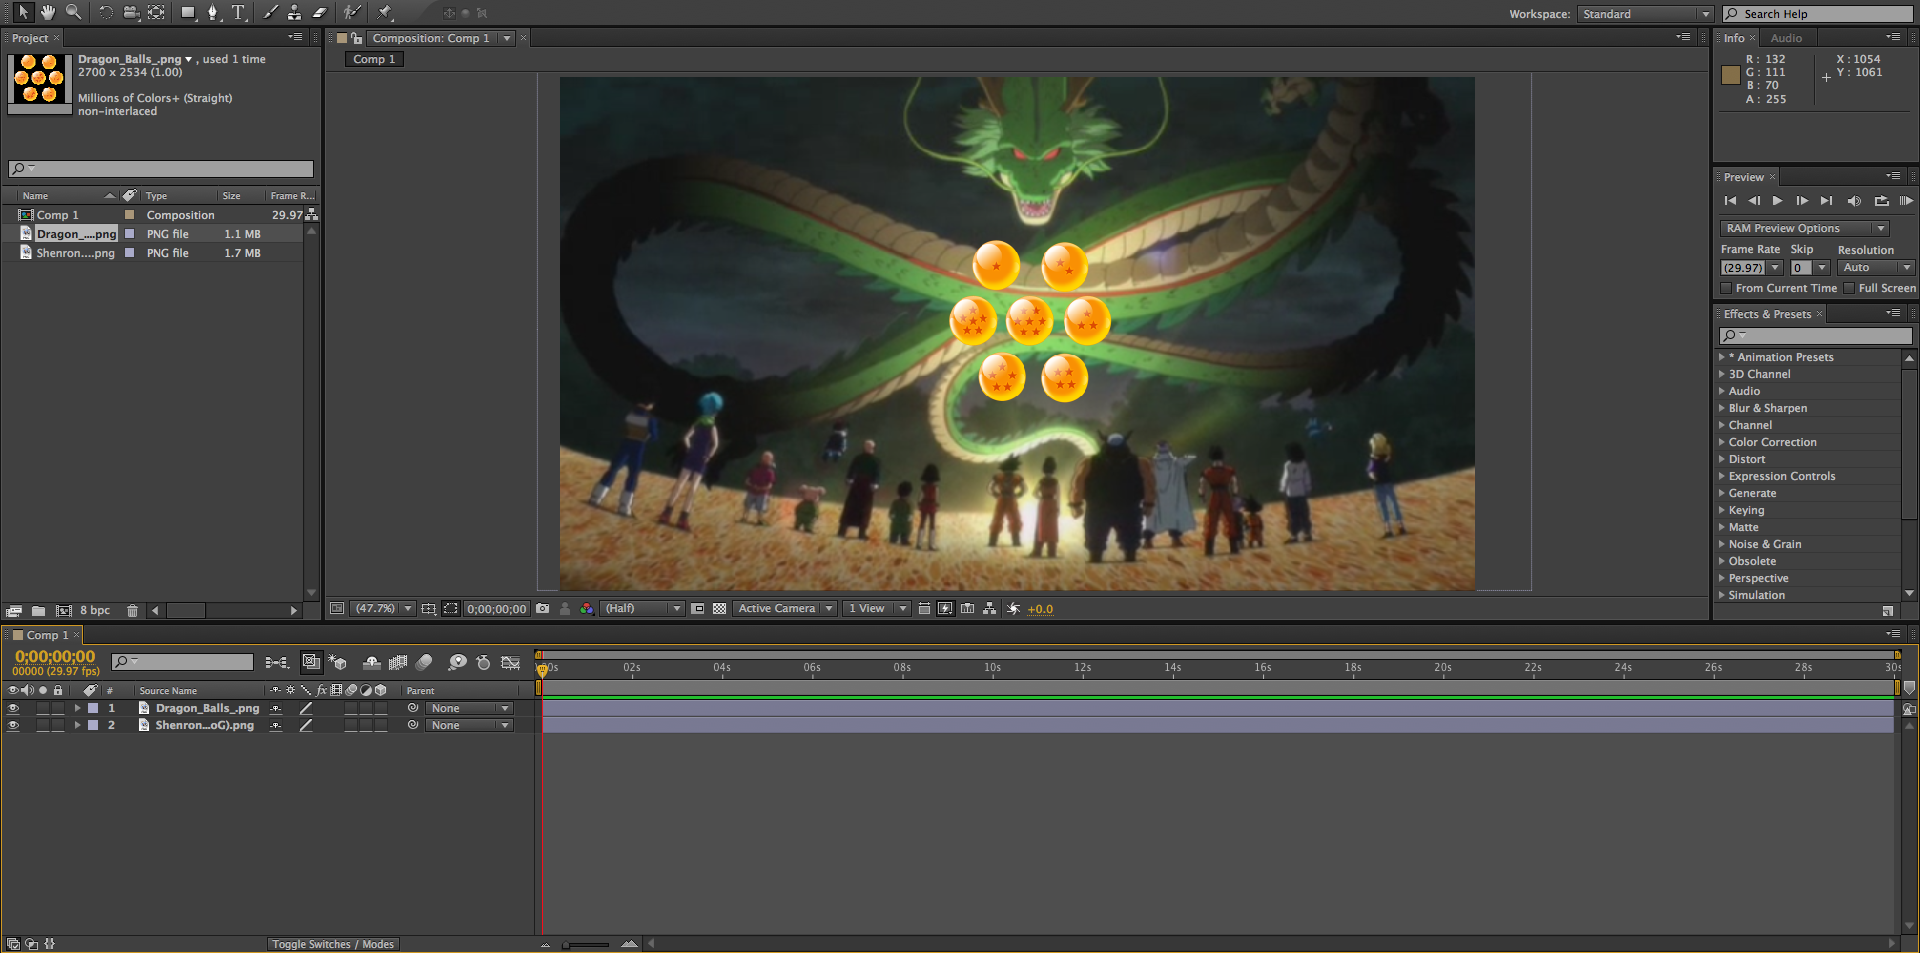Expand the Blur & Sharpen effects category

[x=1722, y=408]
